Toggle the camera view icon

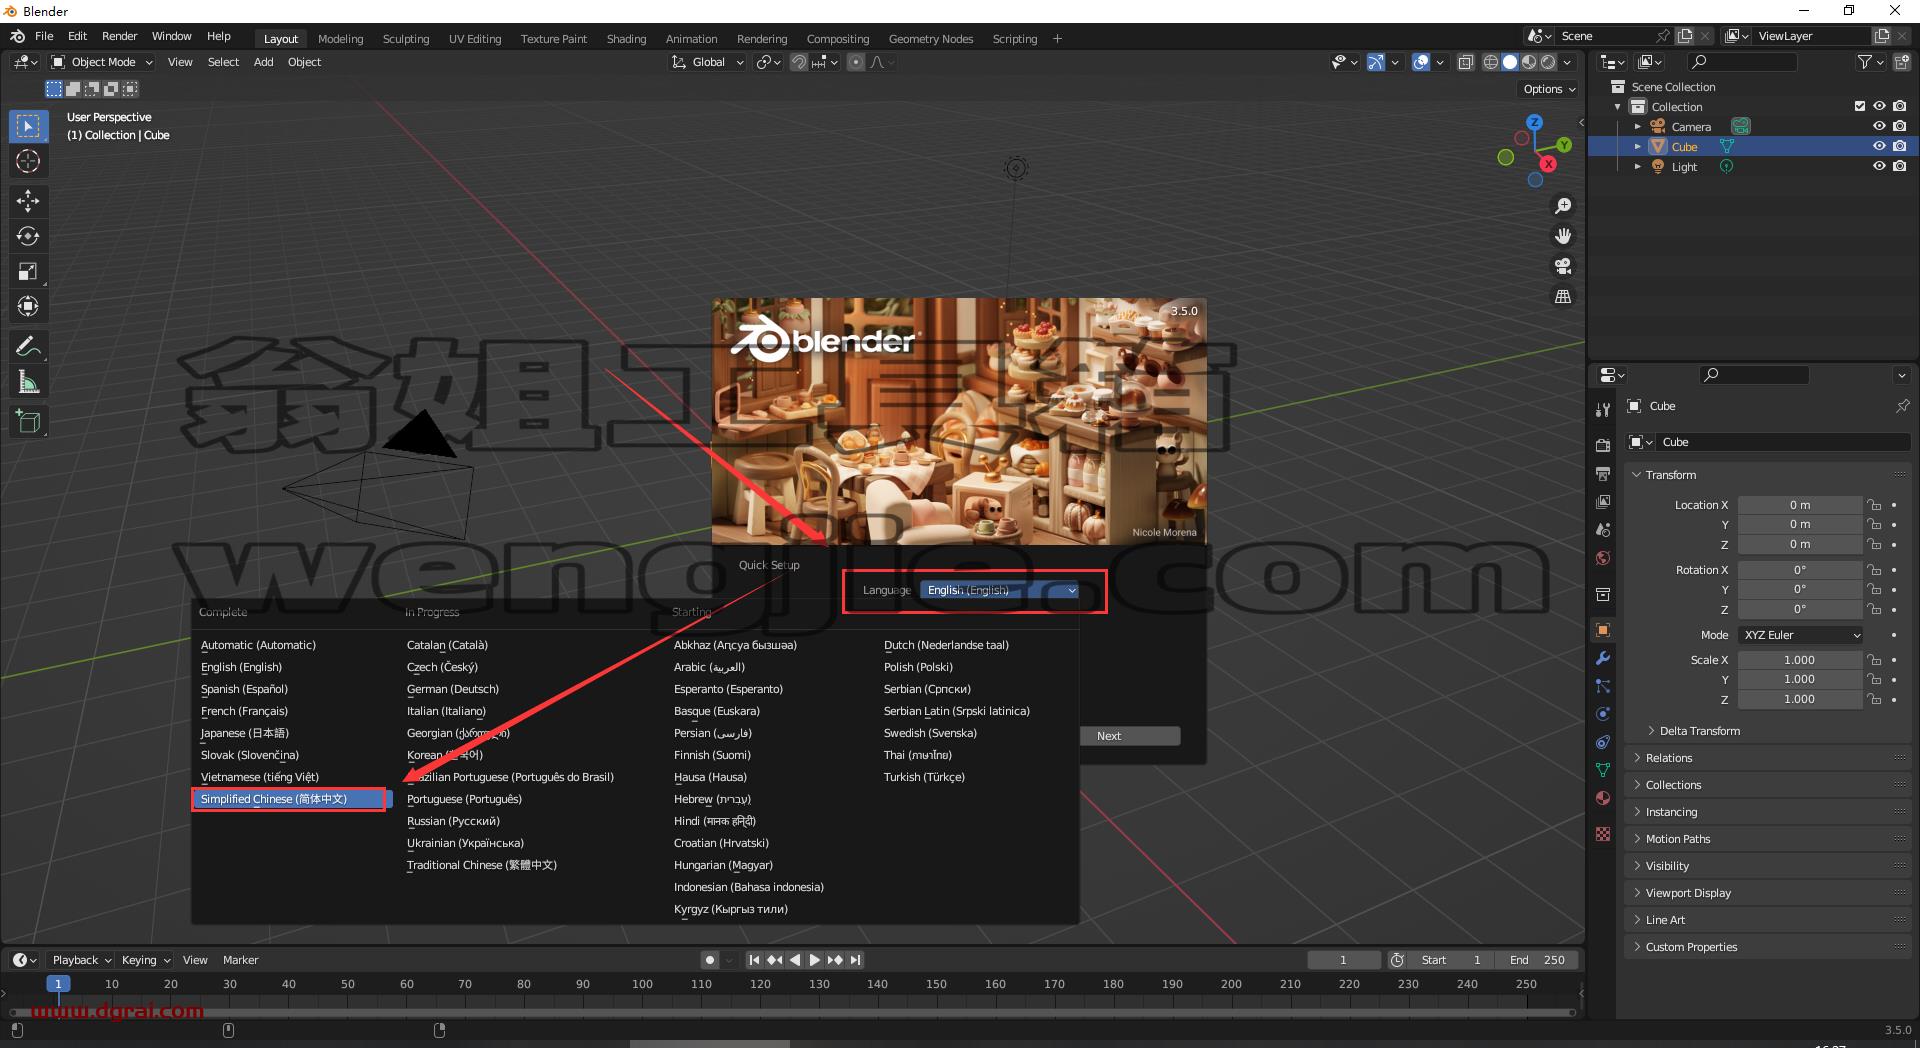1563,266
